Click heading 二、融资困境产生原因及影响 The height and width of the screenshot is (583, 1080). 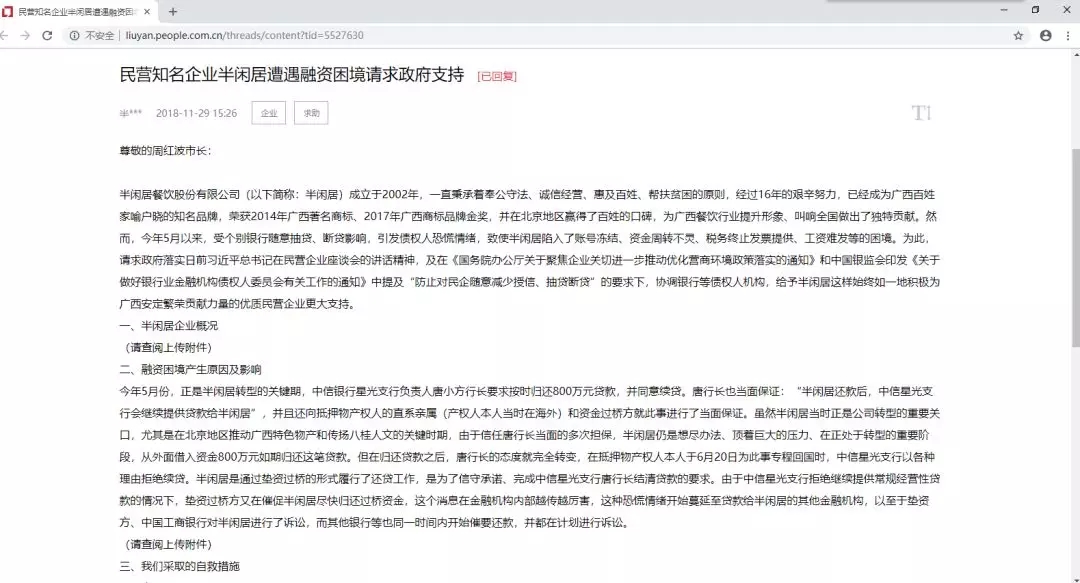(x=190, y=369)
